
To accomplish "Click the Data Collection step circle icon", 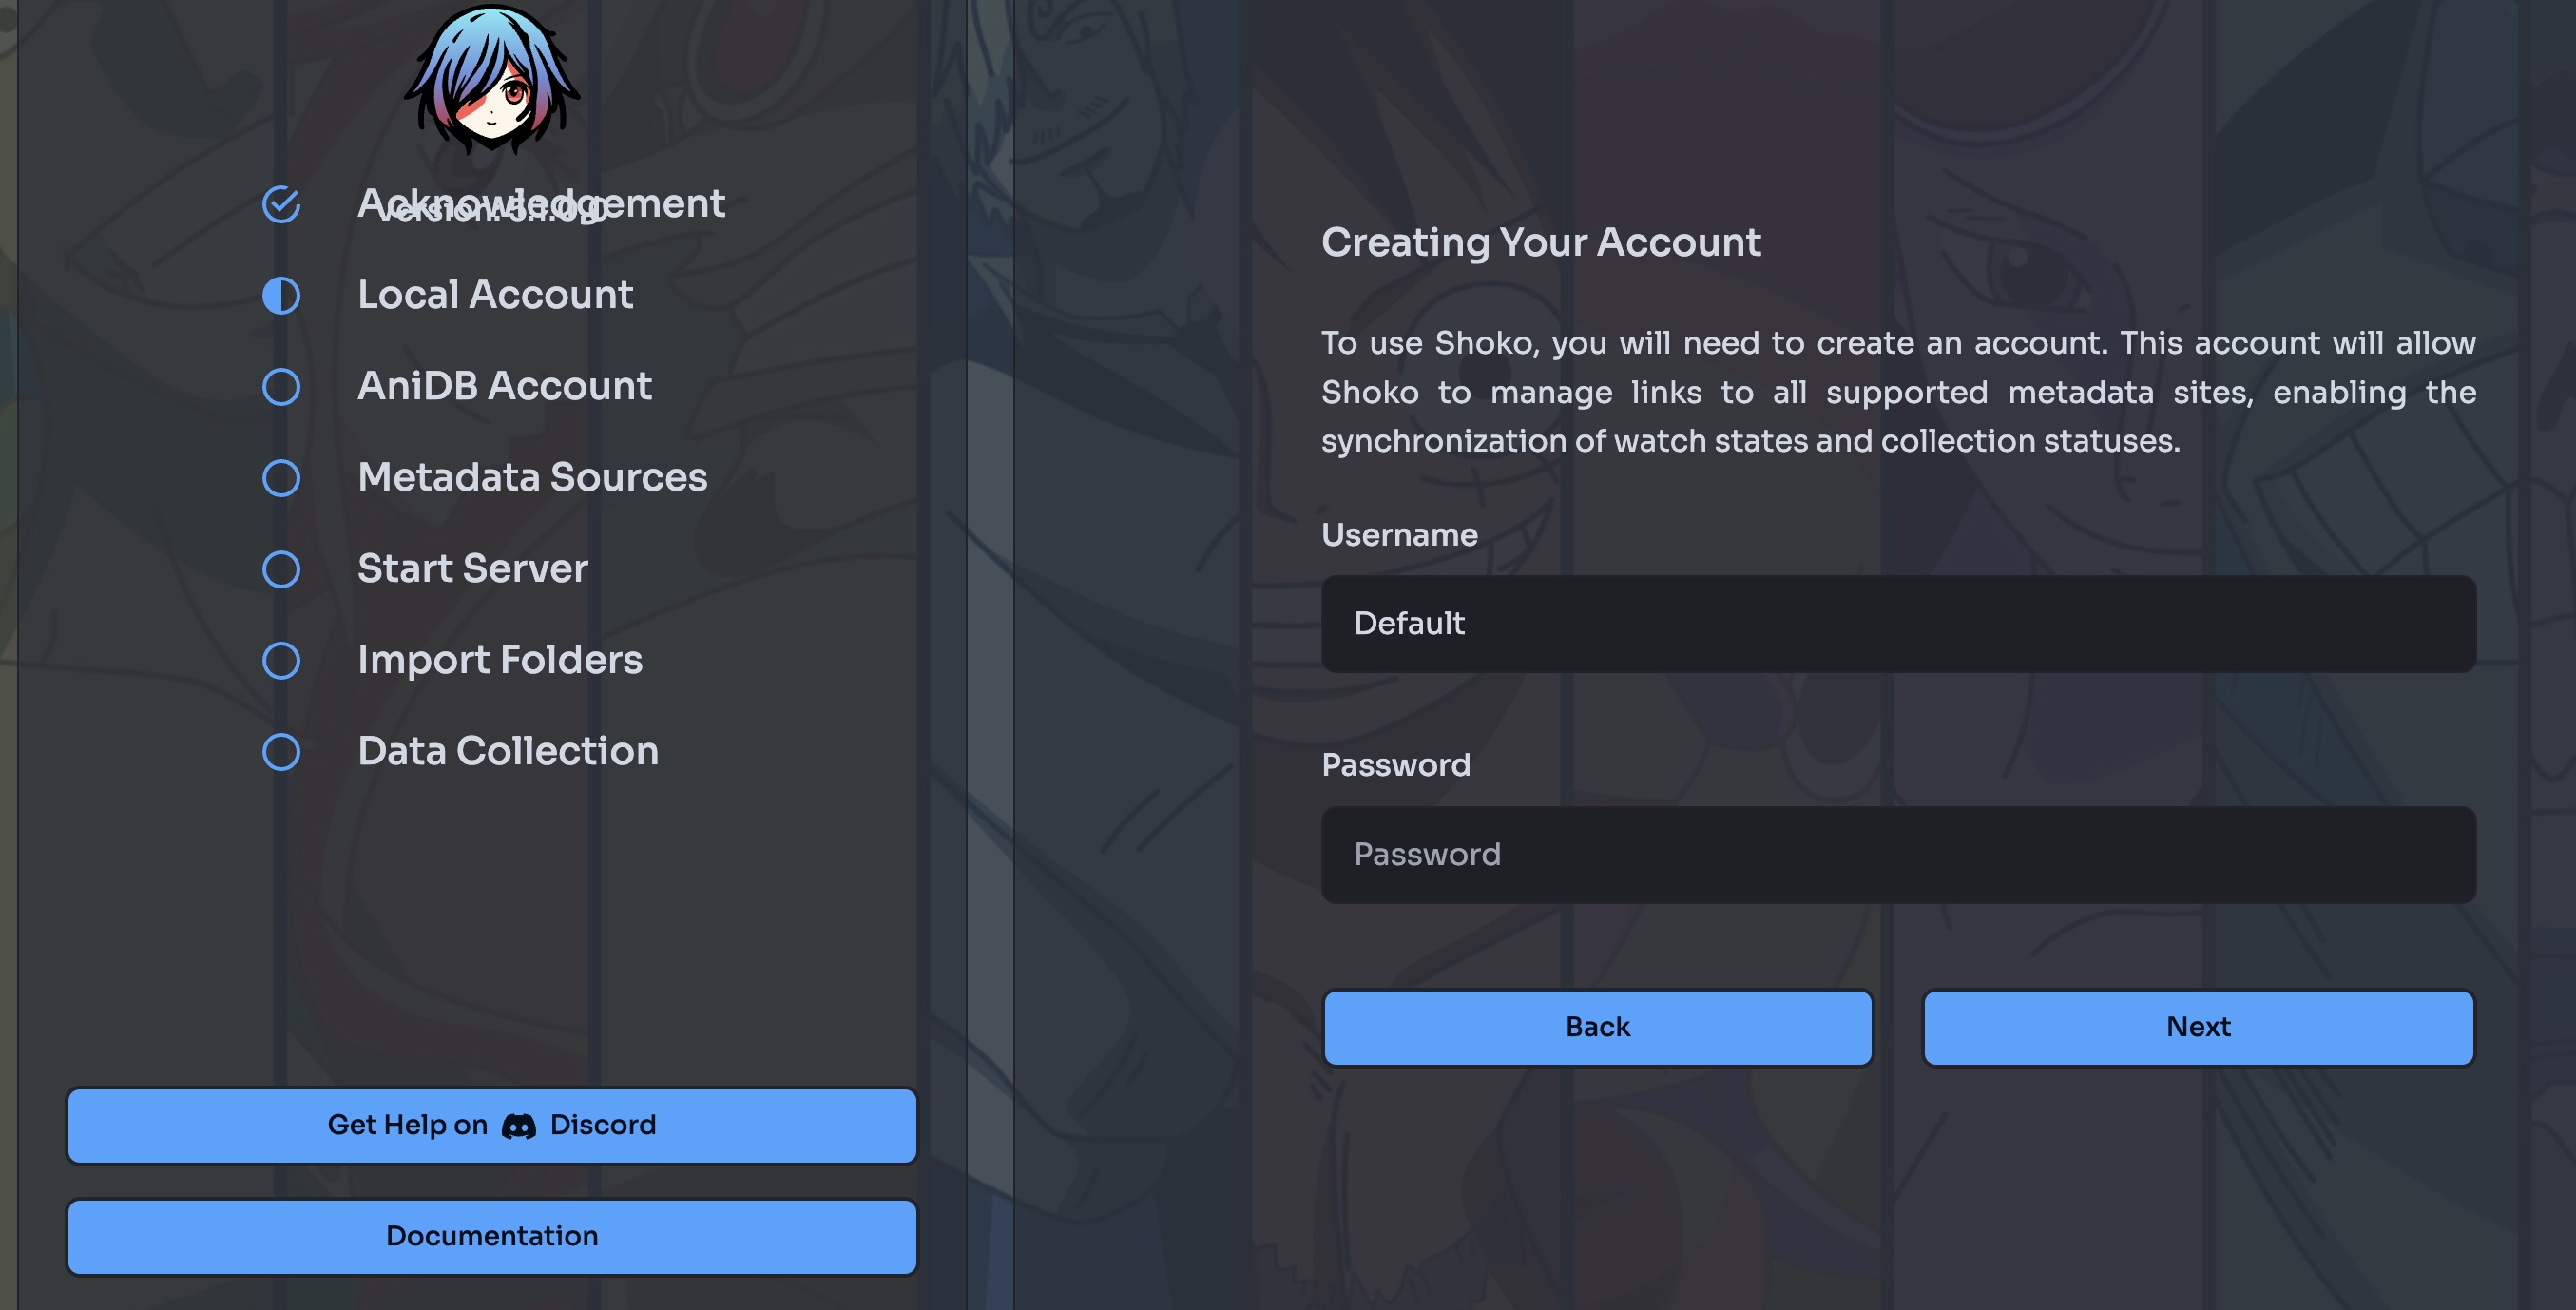I will point(281,751).
